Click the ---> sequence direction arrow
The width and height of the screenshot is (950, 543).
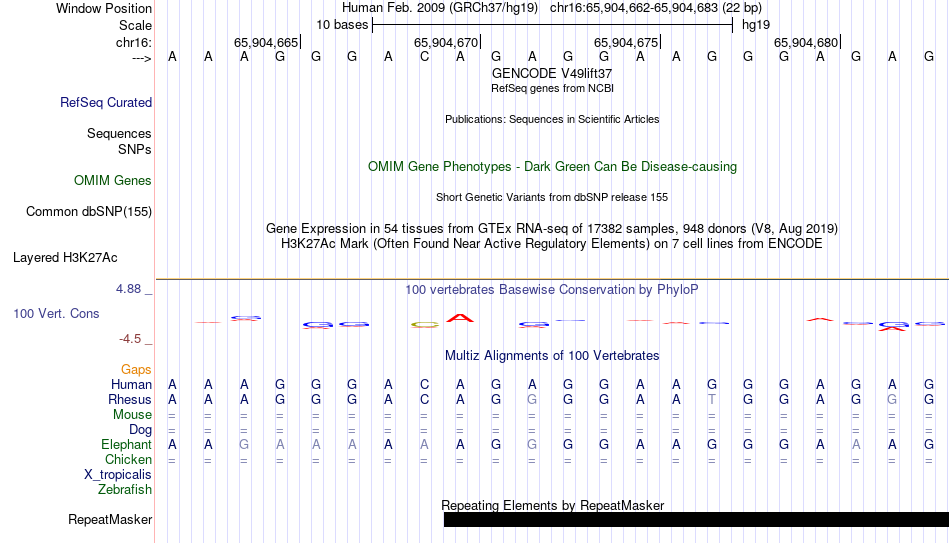(142, 58)
